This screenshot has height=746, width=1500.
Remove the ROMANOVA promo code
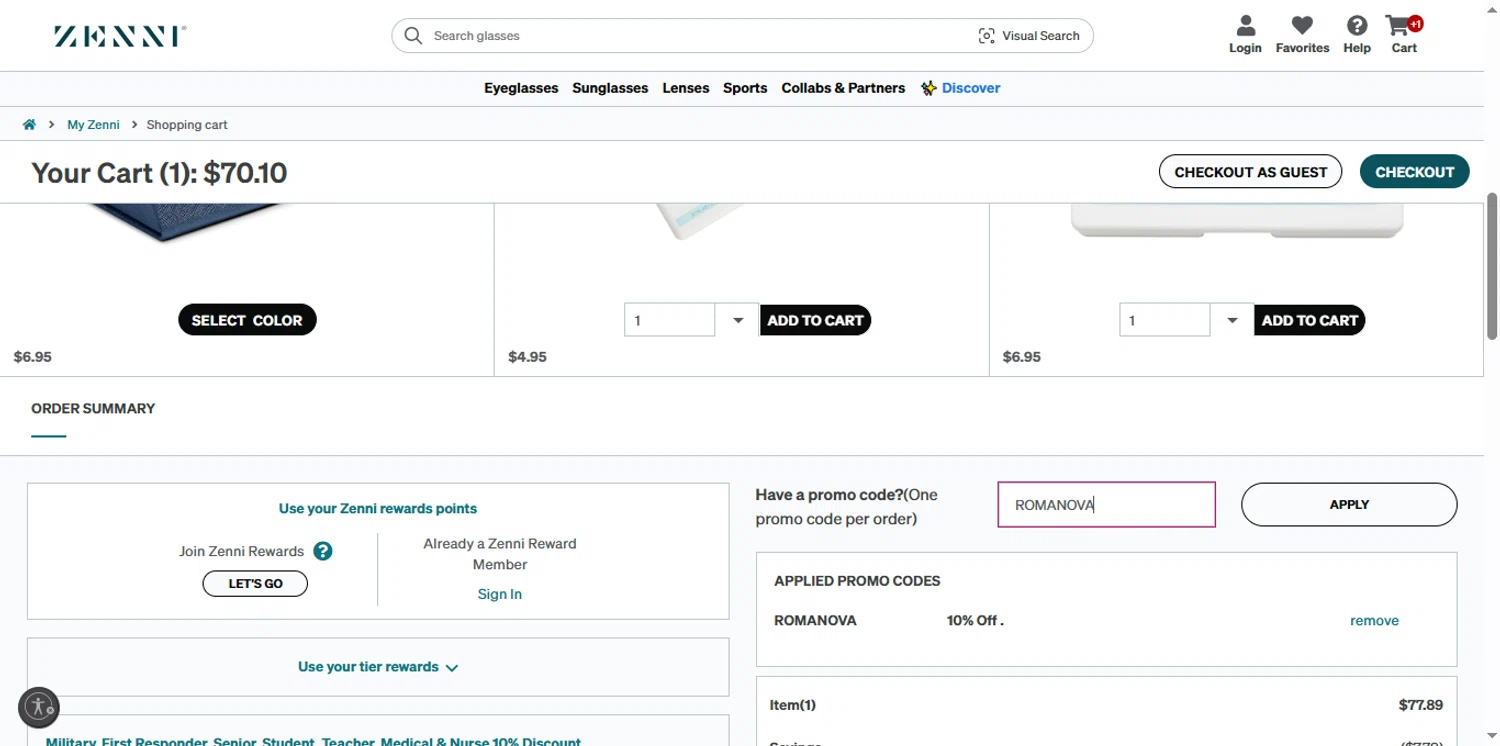pyautogui.click(x=1374, y=621)
